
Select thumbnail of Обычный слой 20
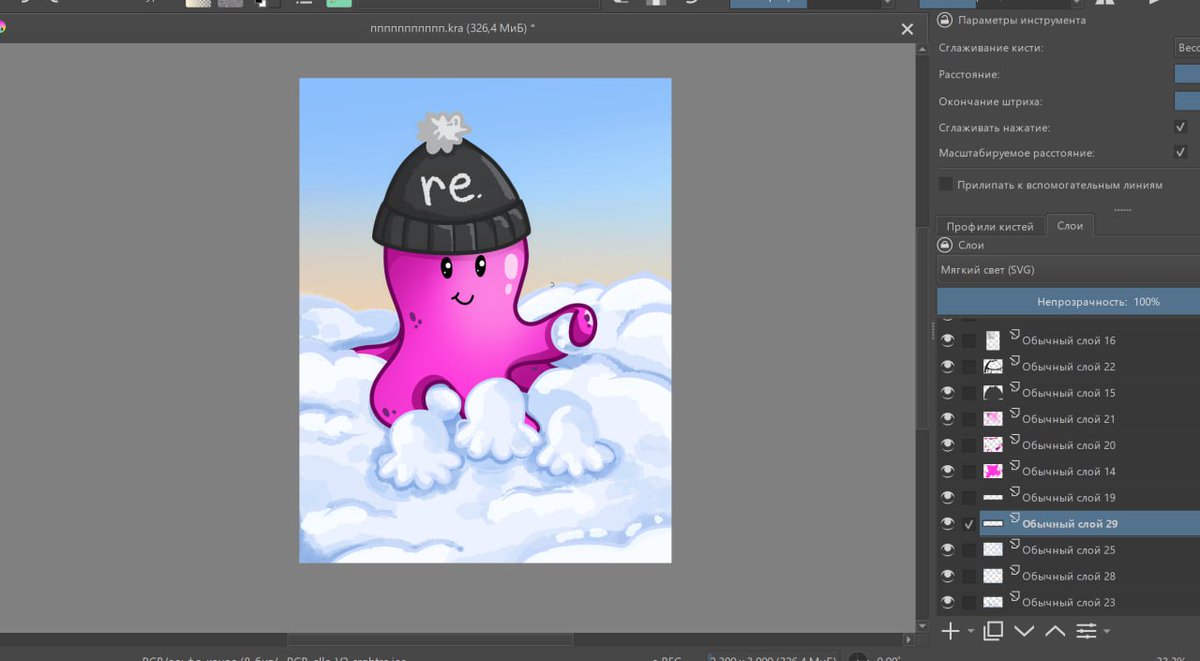click(x=993, y=444)
